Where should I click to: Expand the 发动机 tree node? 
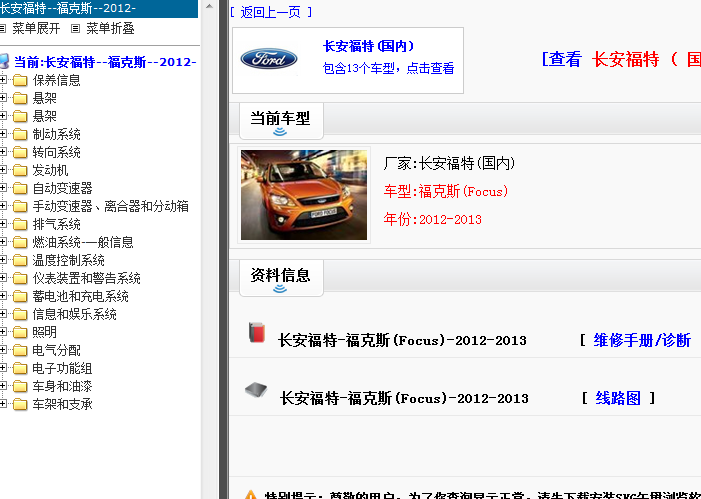(3, 170)
